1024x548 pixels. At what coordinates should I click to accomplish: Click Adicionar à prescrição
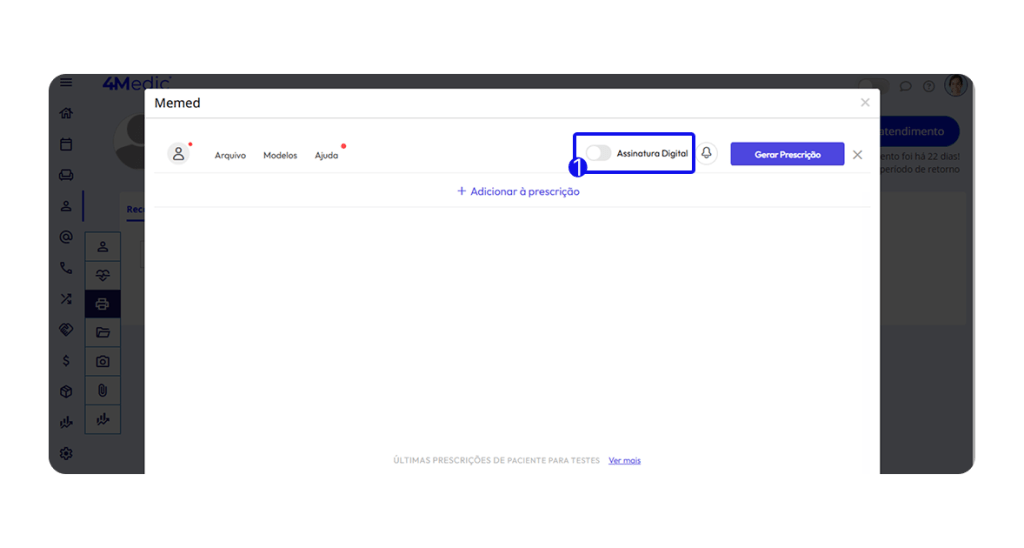click(518, 191)
